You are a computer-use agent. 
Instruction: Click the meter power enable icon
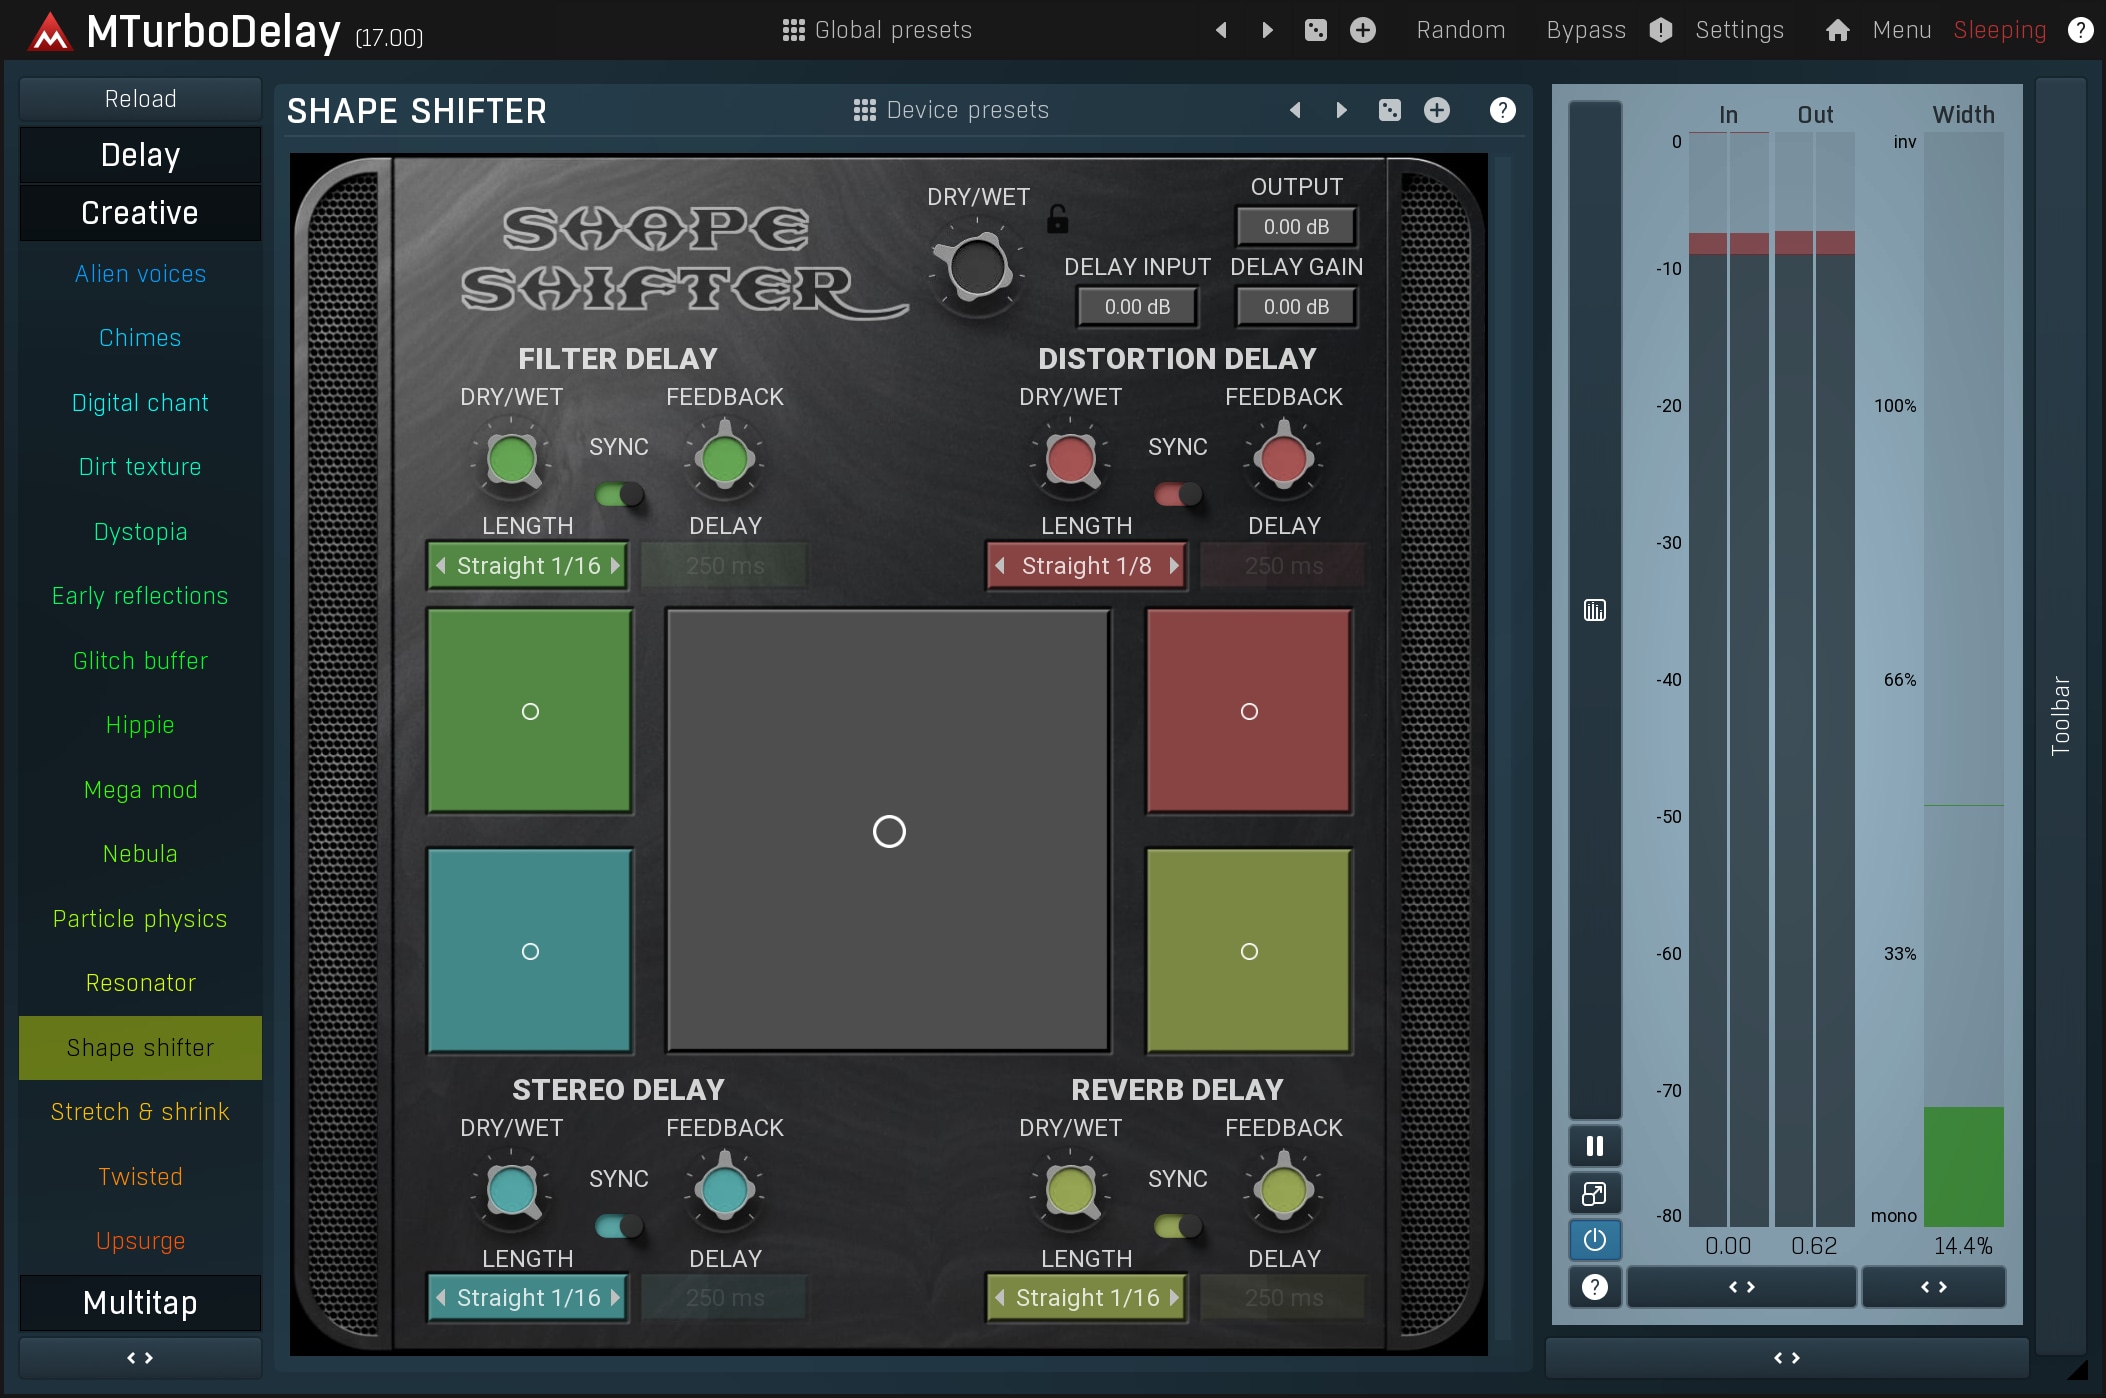1594,1240
